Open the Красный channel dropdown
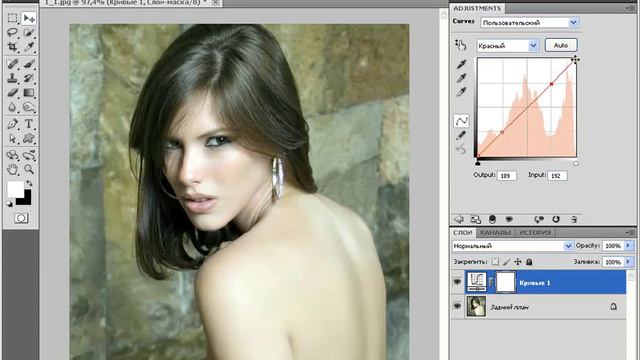This screenshot has height=360, width=640. [x=533, y=46]
